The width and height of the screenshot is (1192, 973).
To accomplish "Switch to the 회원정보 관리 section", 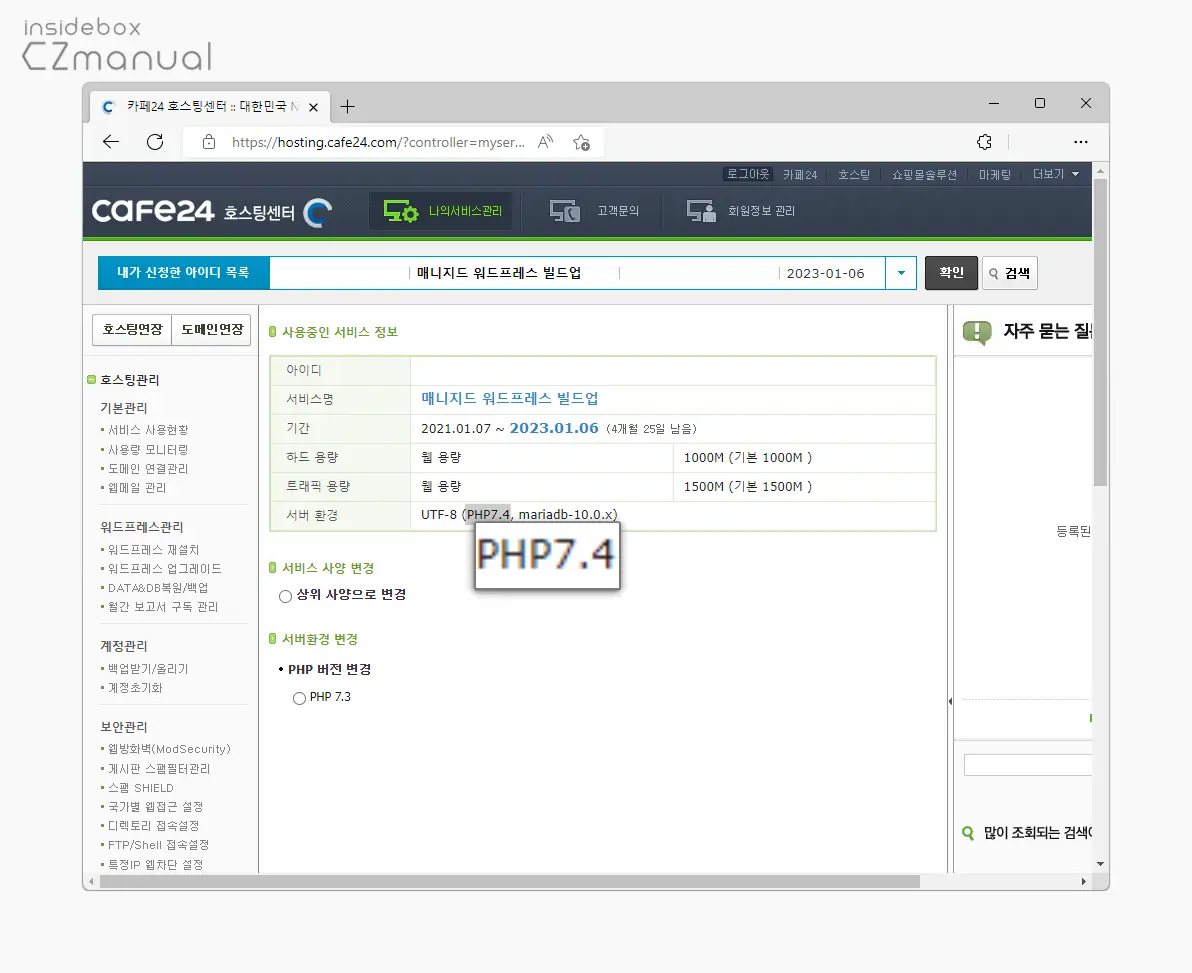I will [740, 211].
